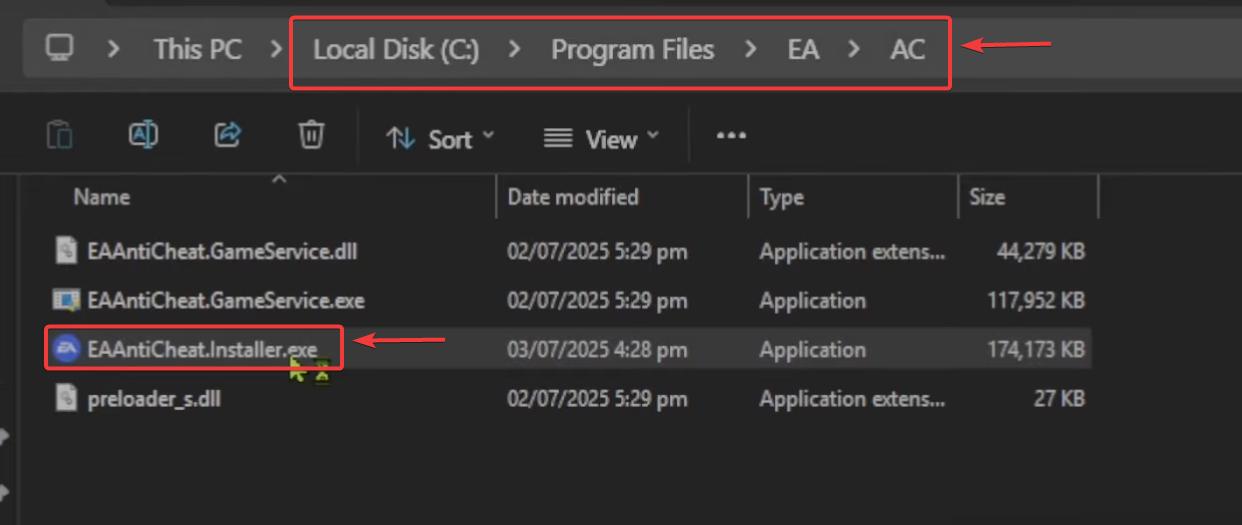Click the preloader_s.dll file icon
The width and height of the screenshot is (1242, 525).
click(66, 399)
